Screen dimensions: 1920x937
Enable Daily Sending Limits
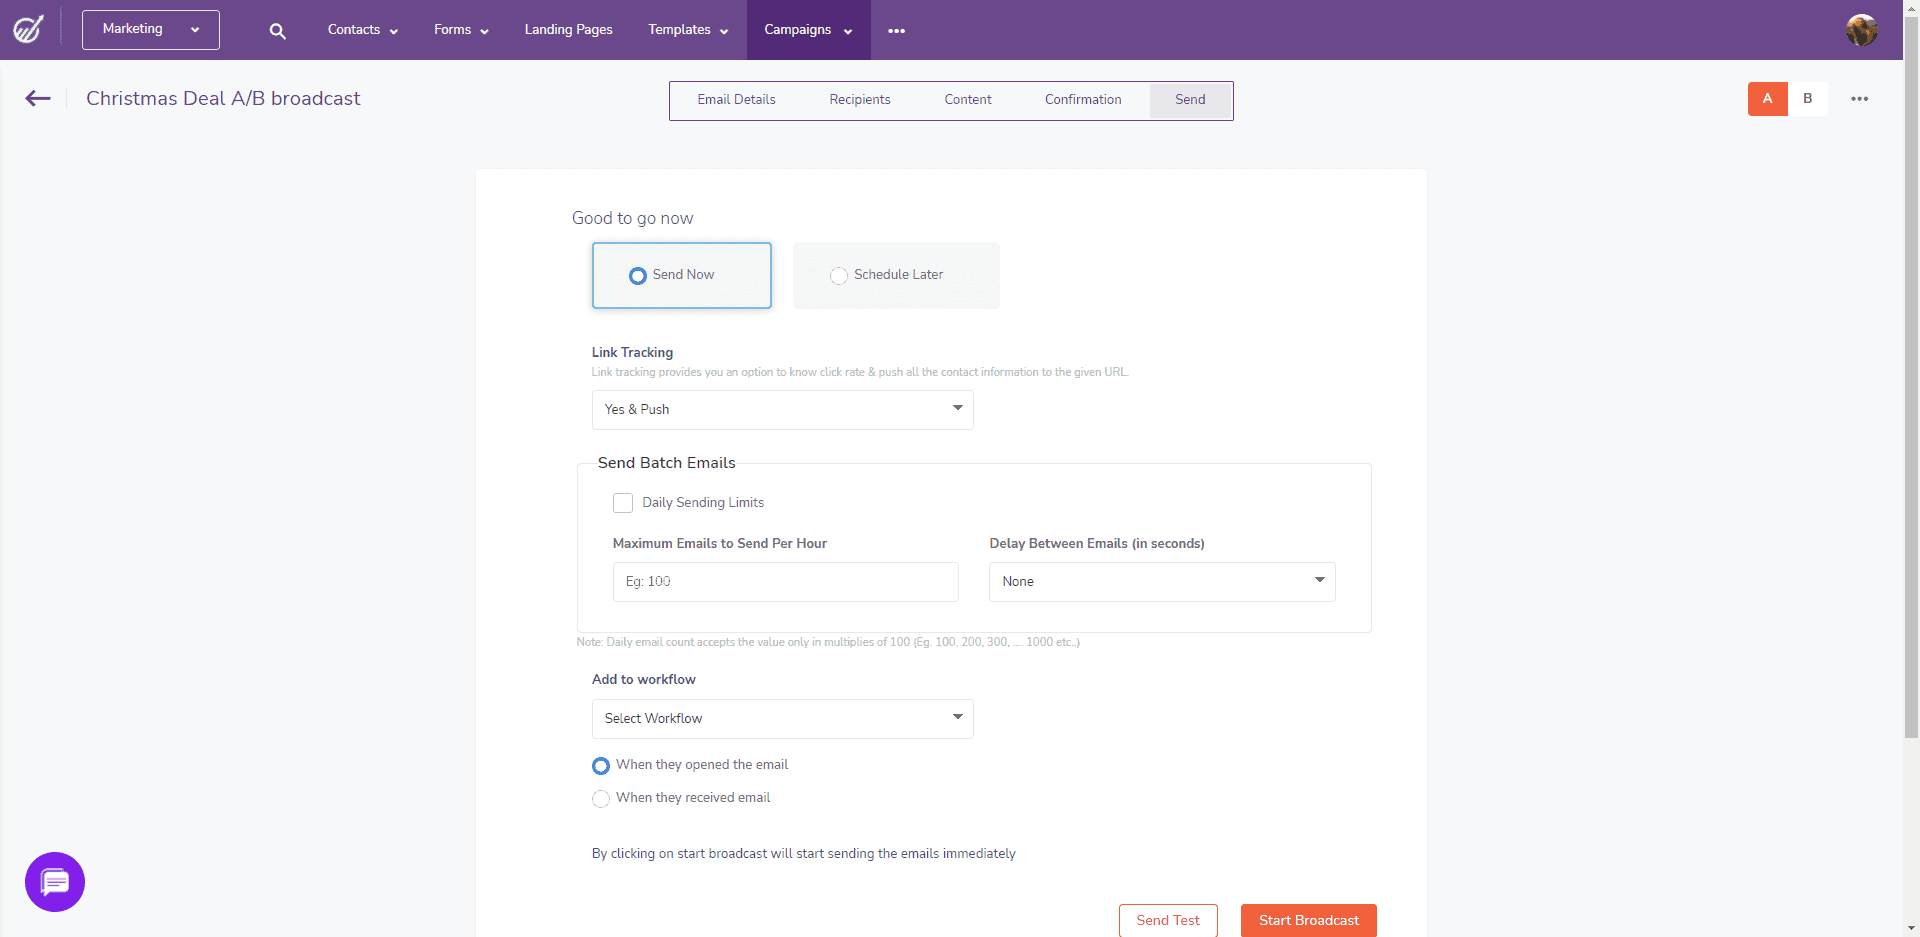pyautogui.click(x=622, y=502)
